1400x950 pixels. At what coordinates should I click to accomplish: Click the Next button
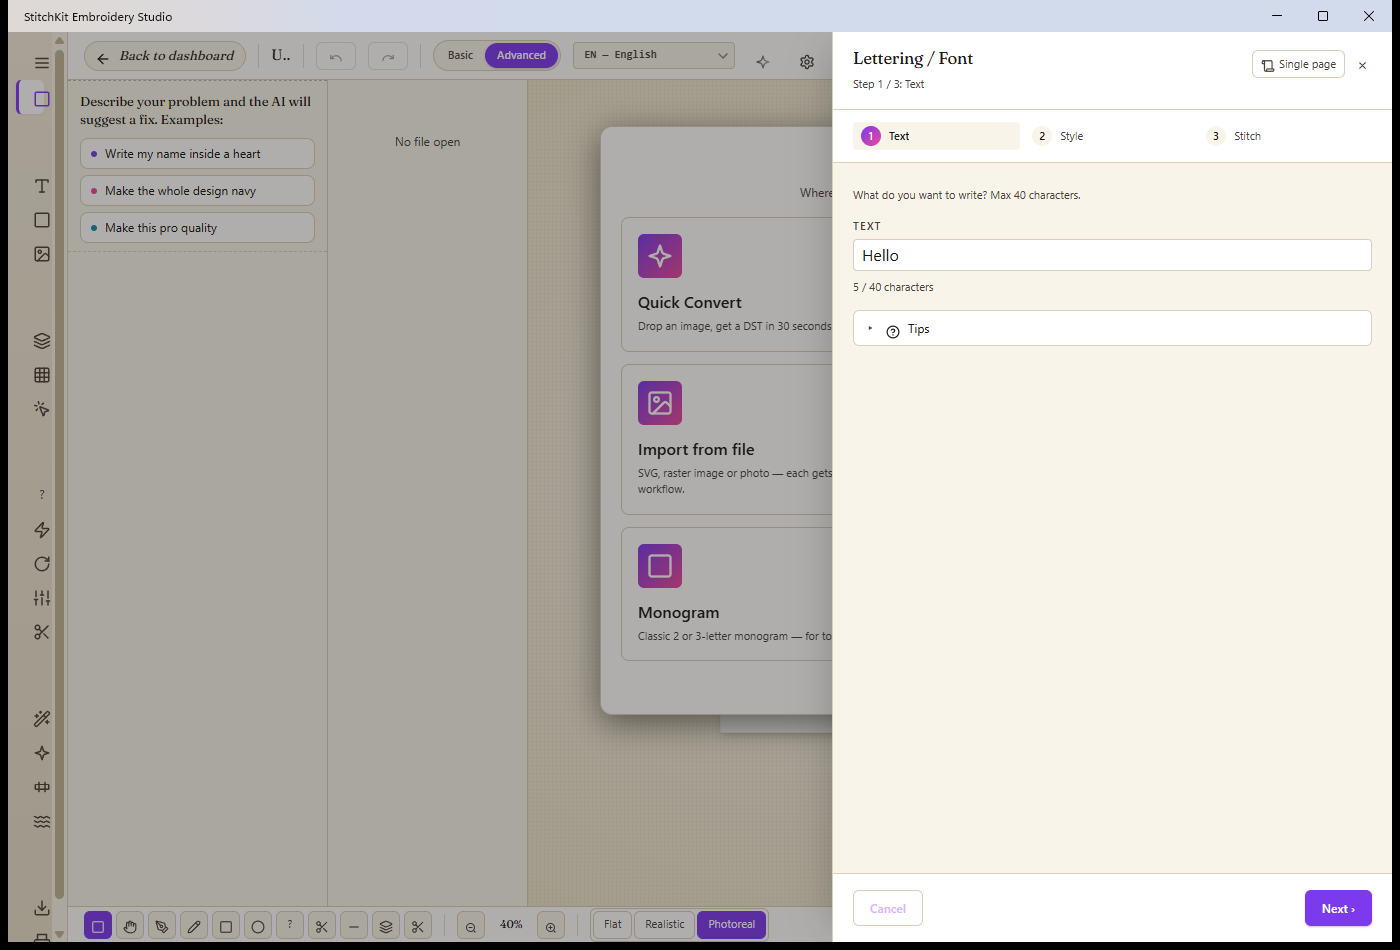pyautogui.click(x=1338, y=908)
